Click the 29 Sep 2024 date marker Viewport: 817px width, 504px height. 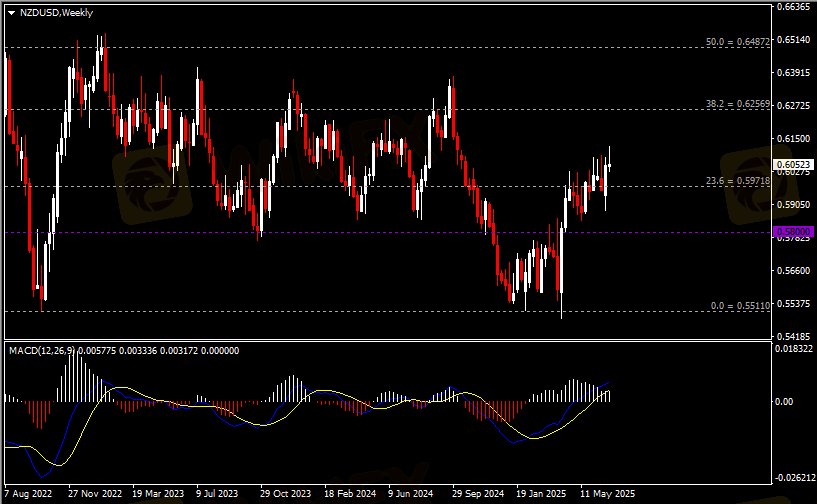(477, 494)
